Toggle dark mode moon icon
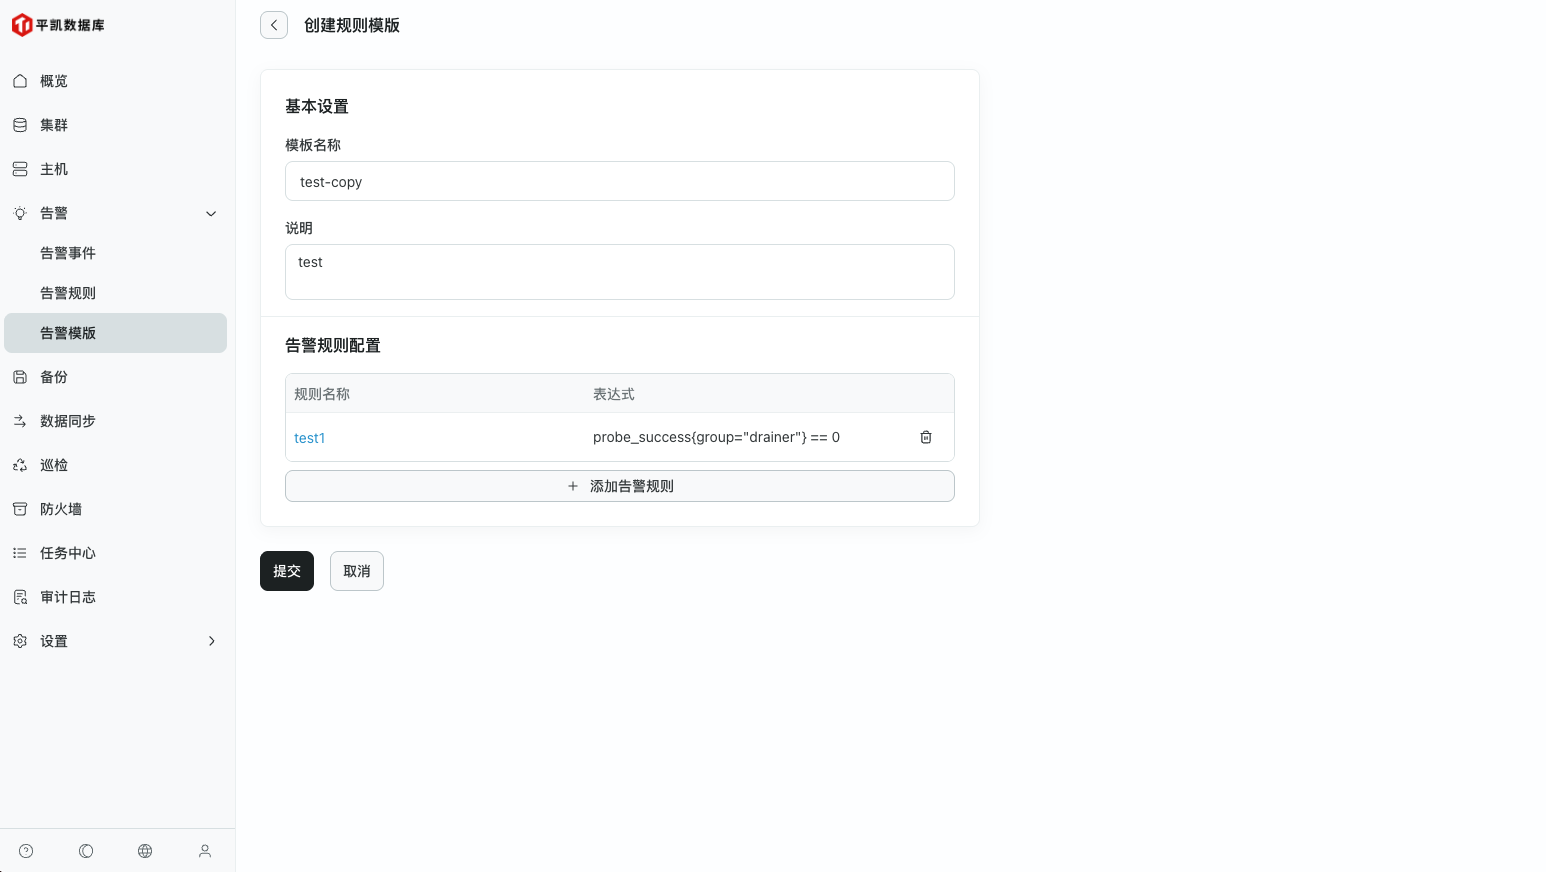 pyautogui.click(x=86, y=851)
